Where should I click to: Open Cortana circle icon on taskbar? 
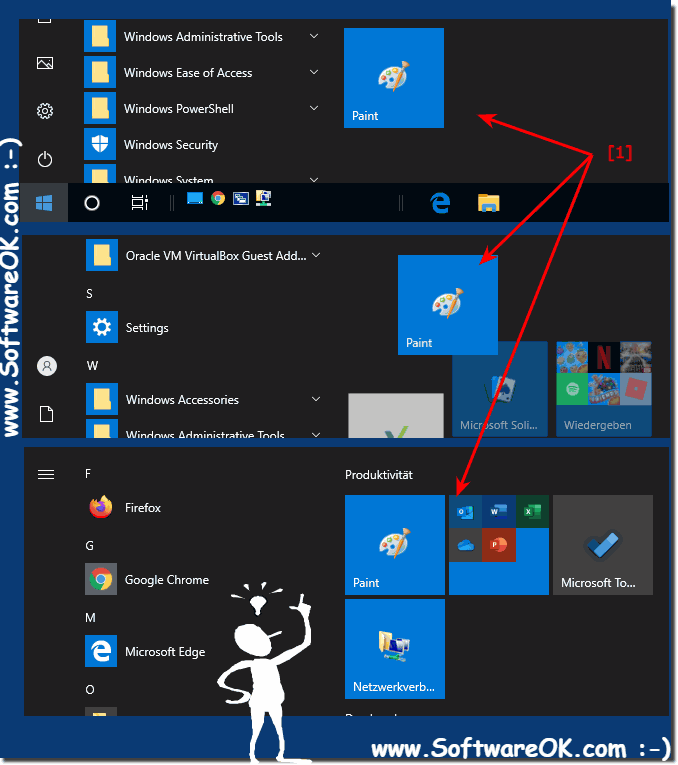[x=92, y=203]
